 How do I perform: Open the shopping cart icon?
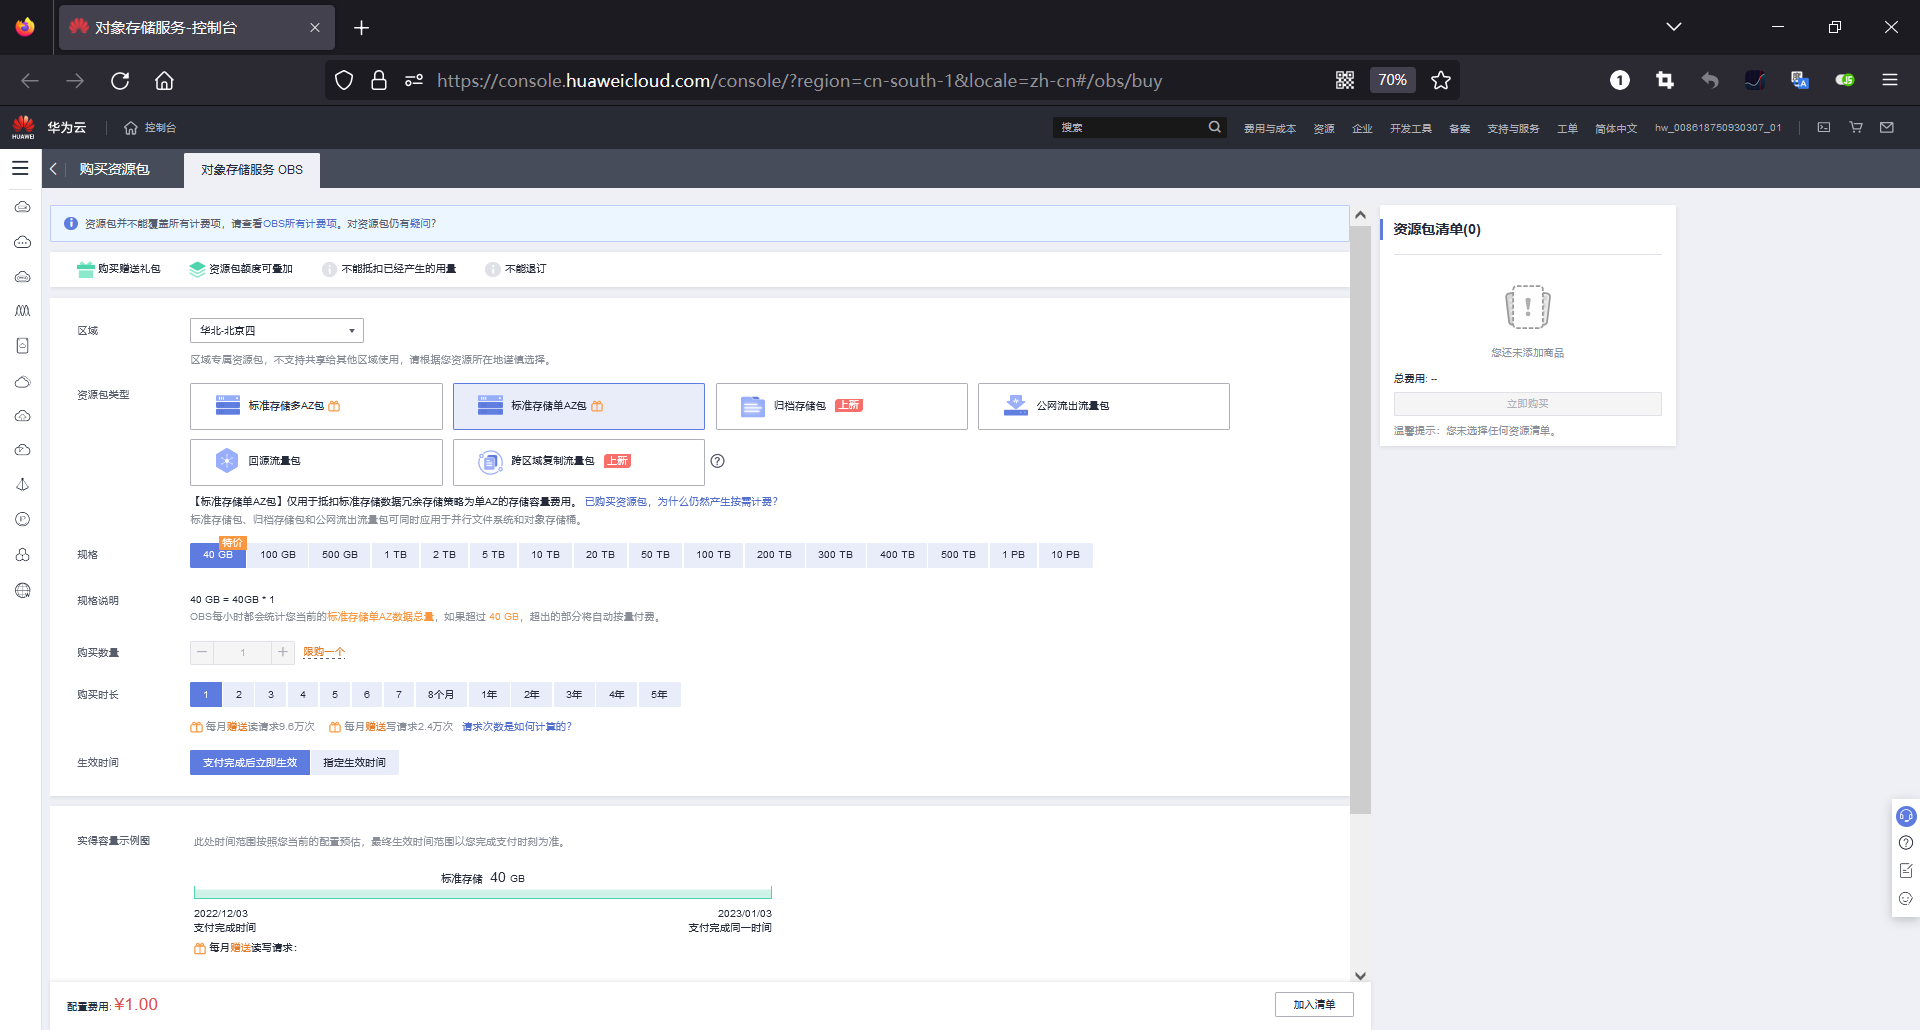(1856, 127)
